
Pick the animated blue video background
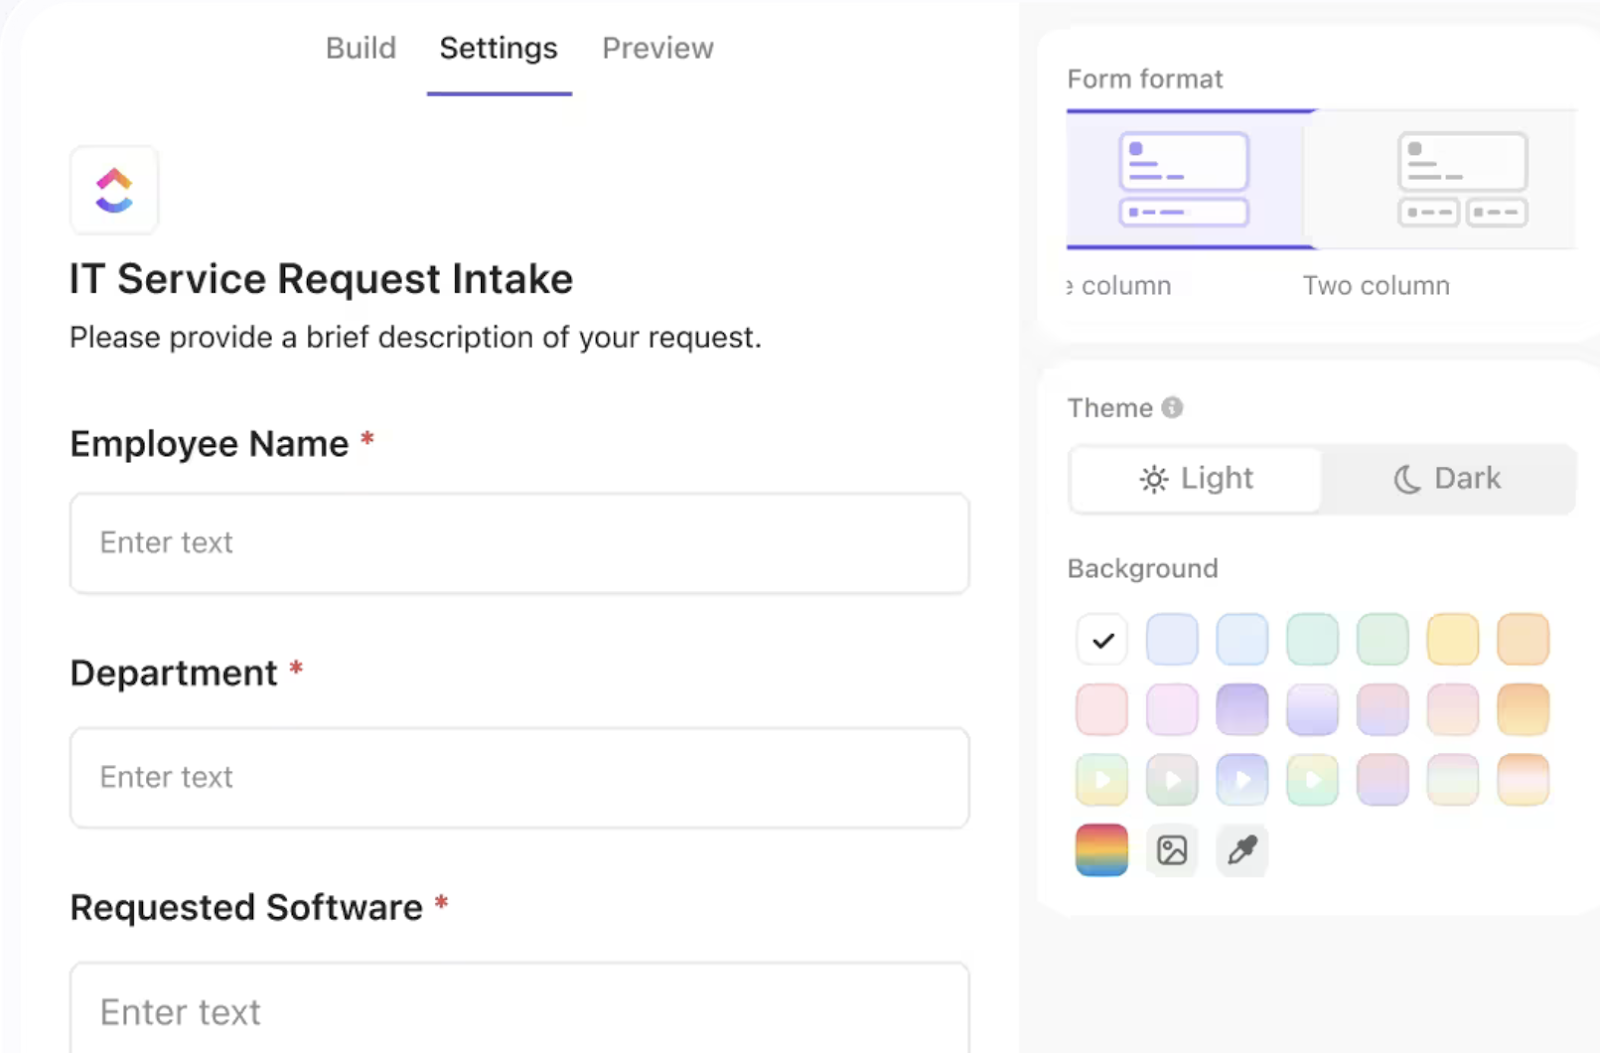tap(1242, 780)
